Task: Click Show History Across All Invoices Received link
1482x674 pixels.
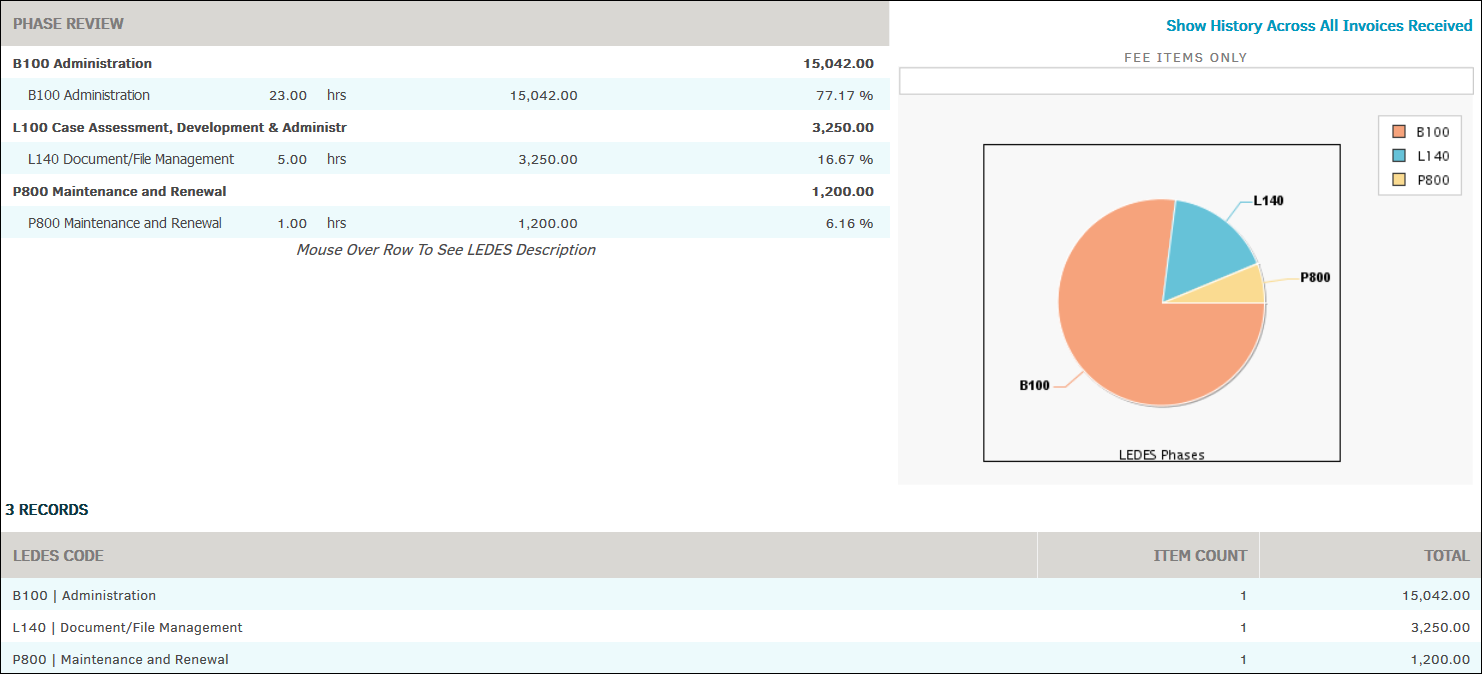Action: click(x=1318, y=26)
